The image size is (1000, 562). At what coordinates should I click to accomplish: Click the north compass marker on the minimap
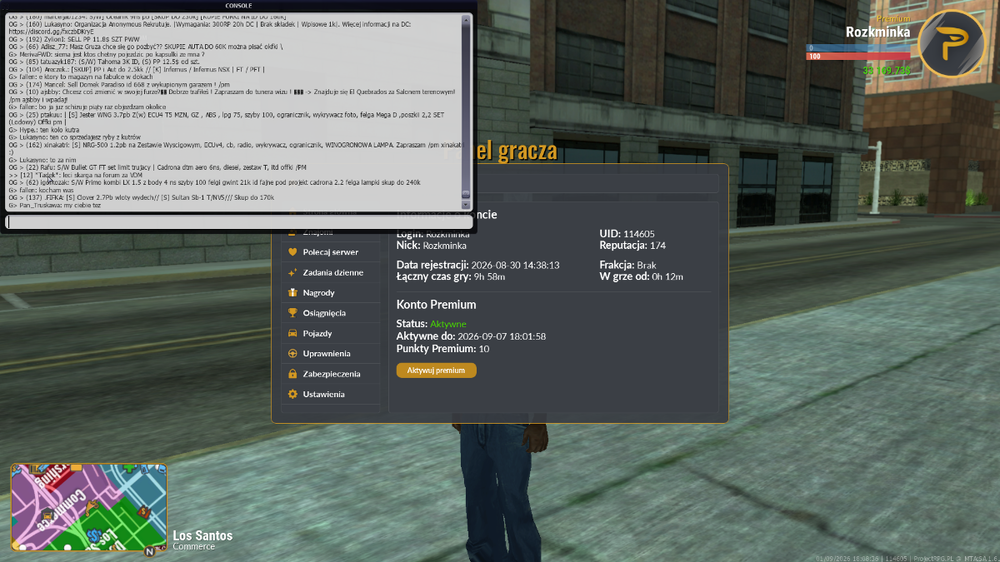pyautogui.click(x=149, y=551)
